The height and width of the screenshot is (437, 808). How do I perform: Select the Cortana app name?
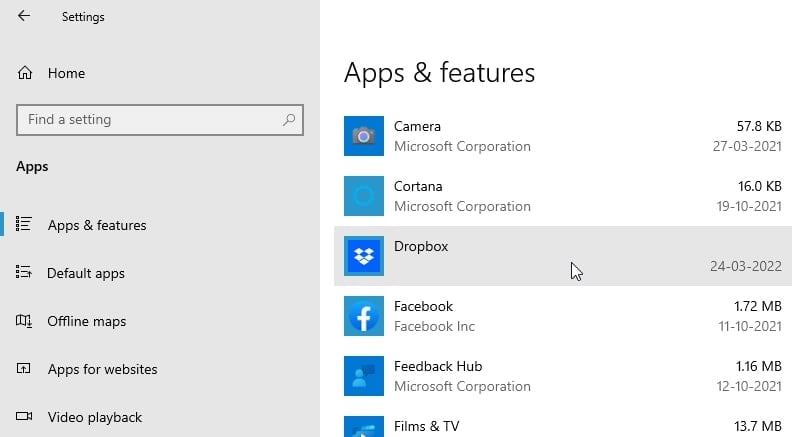pos(418,186)
